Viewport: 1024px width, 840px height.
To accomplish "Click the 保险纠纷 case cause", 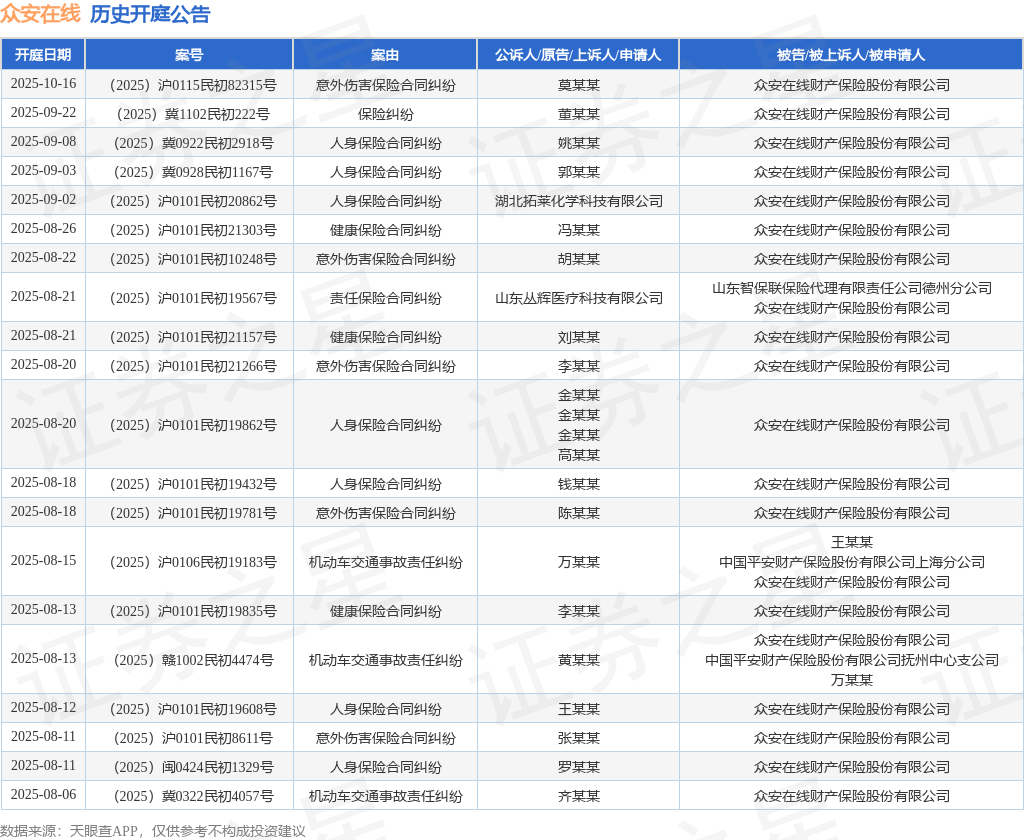I will coord(385,114).
